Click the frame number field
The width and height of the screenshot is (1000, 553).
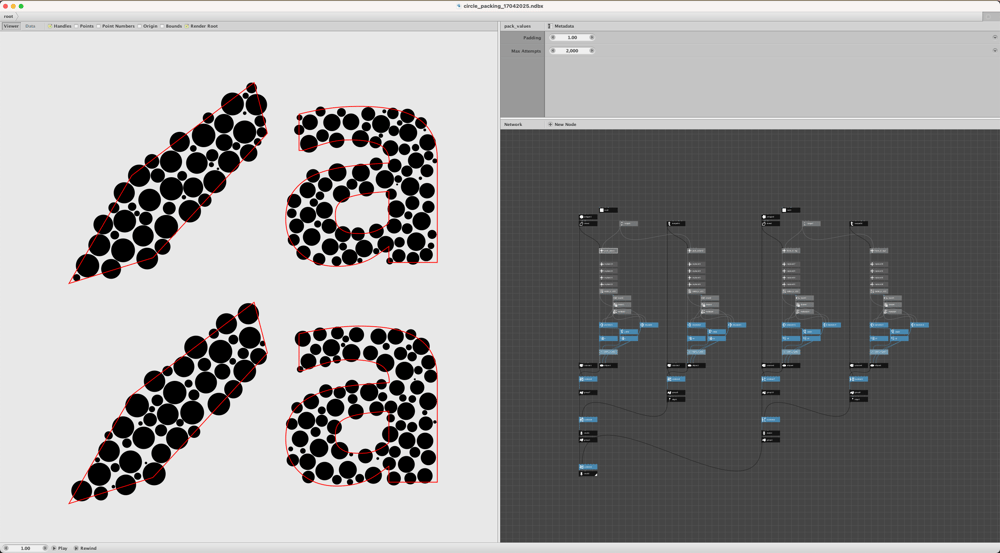tap(26, 548)
